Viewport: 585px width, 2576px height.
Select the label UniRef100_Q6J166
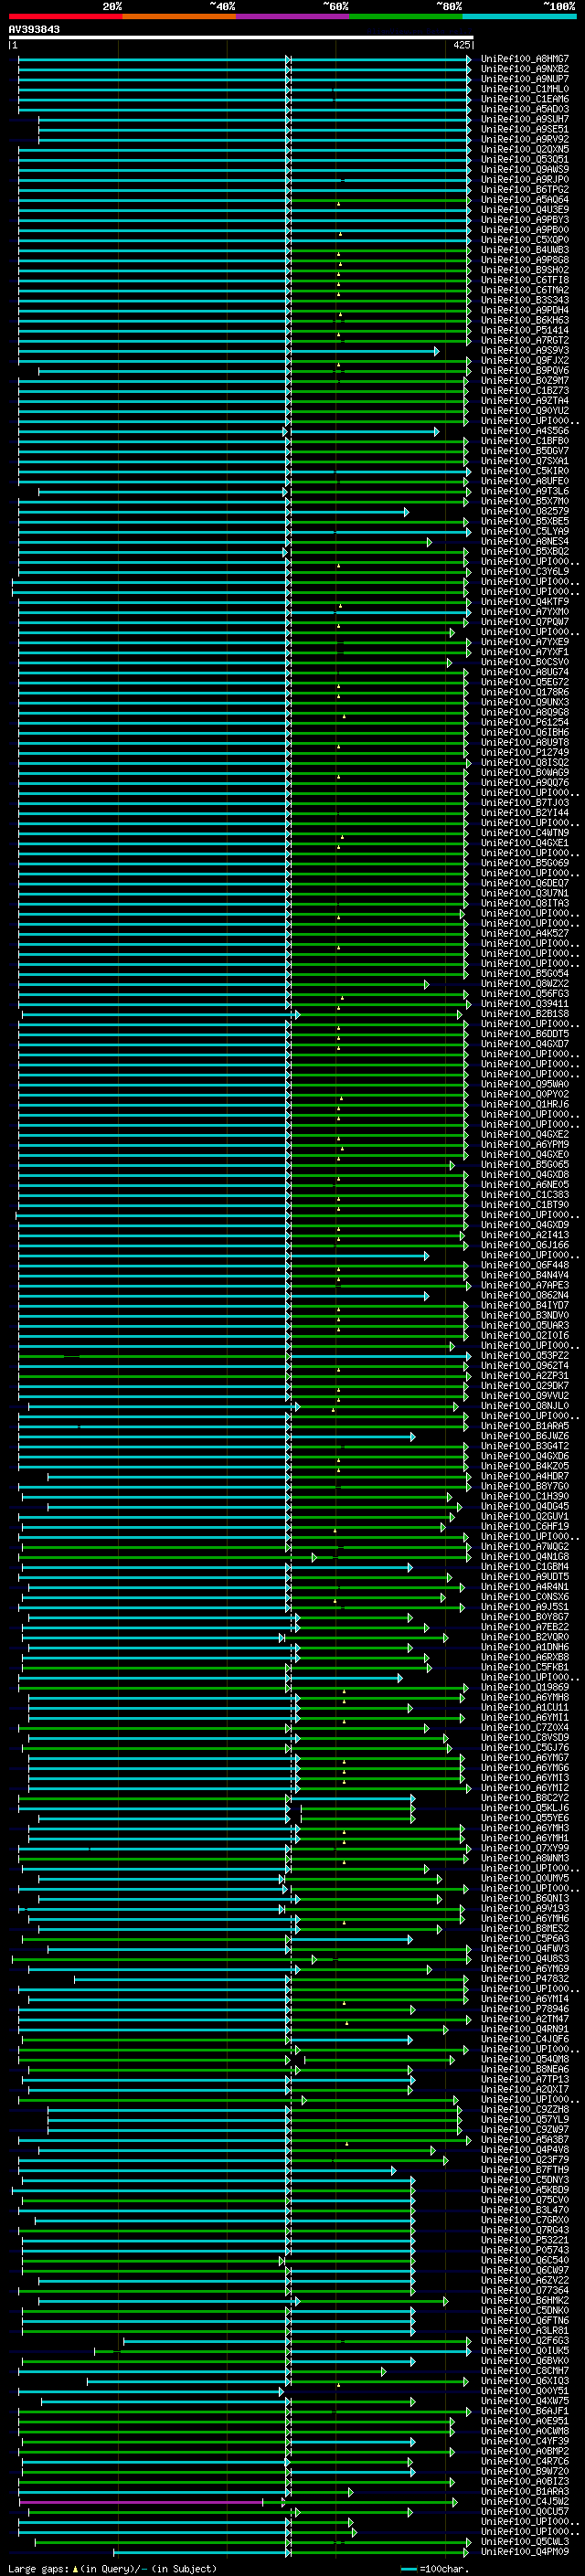(x=525, y=1245)
